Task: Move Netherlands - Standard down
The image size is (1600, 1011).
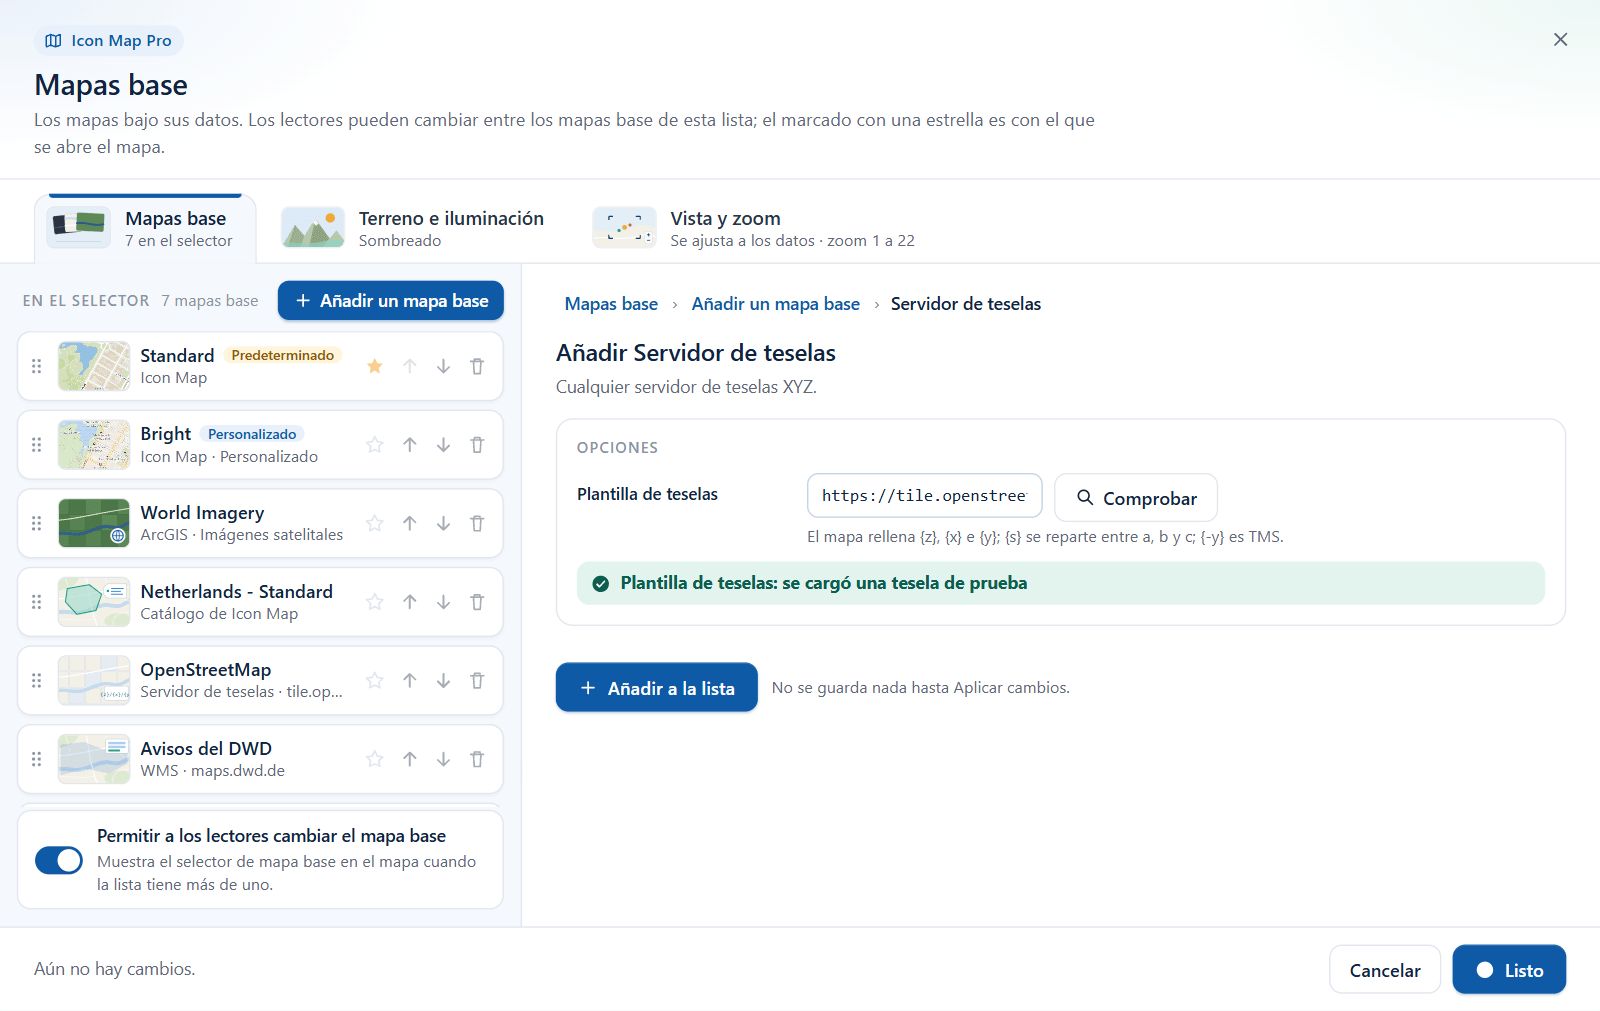Action: 443,602
